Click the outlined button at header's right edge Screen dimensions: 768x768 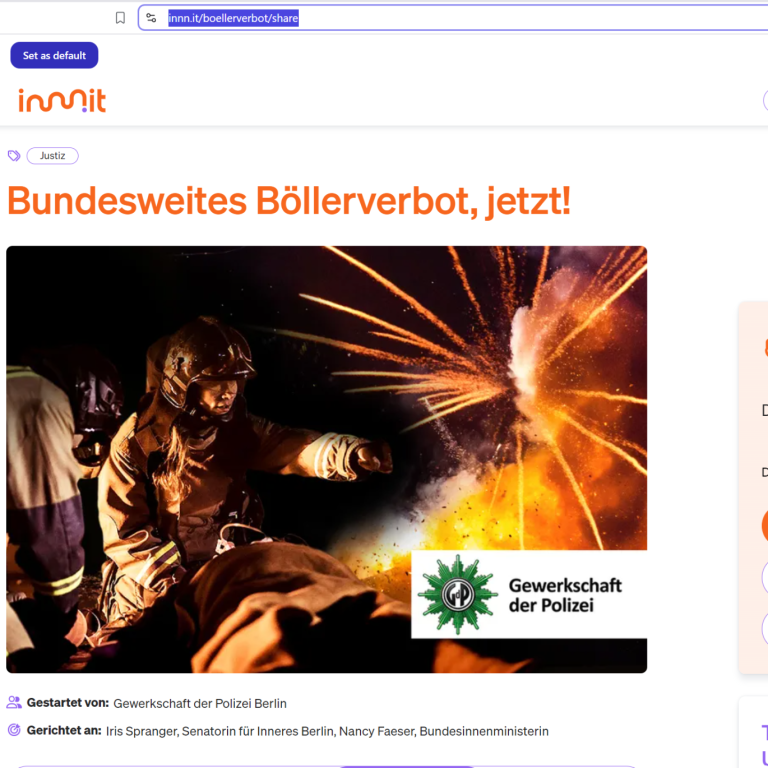pos(766,100)
